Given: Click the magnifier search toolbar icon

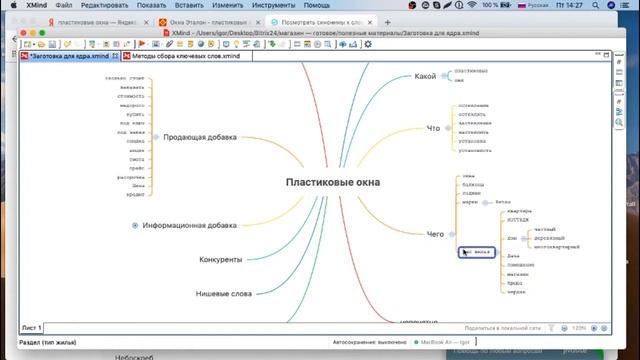Looking at the screenshot, I should click(x=327, y=44).
